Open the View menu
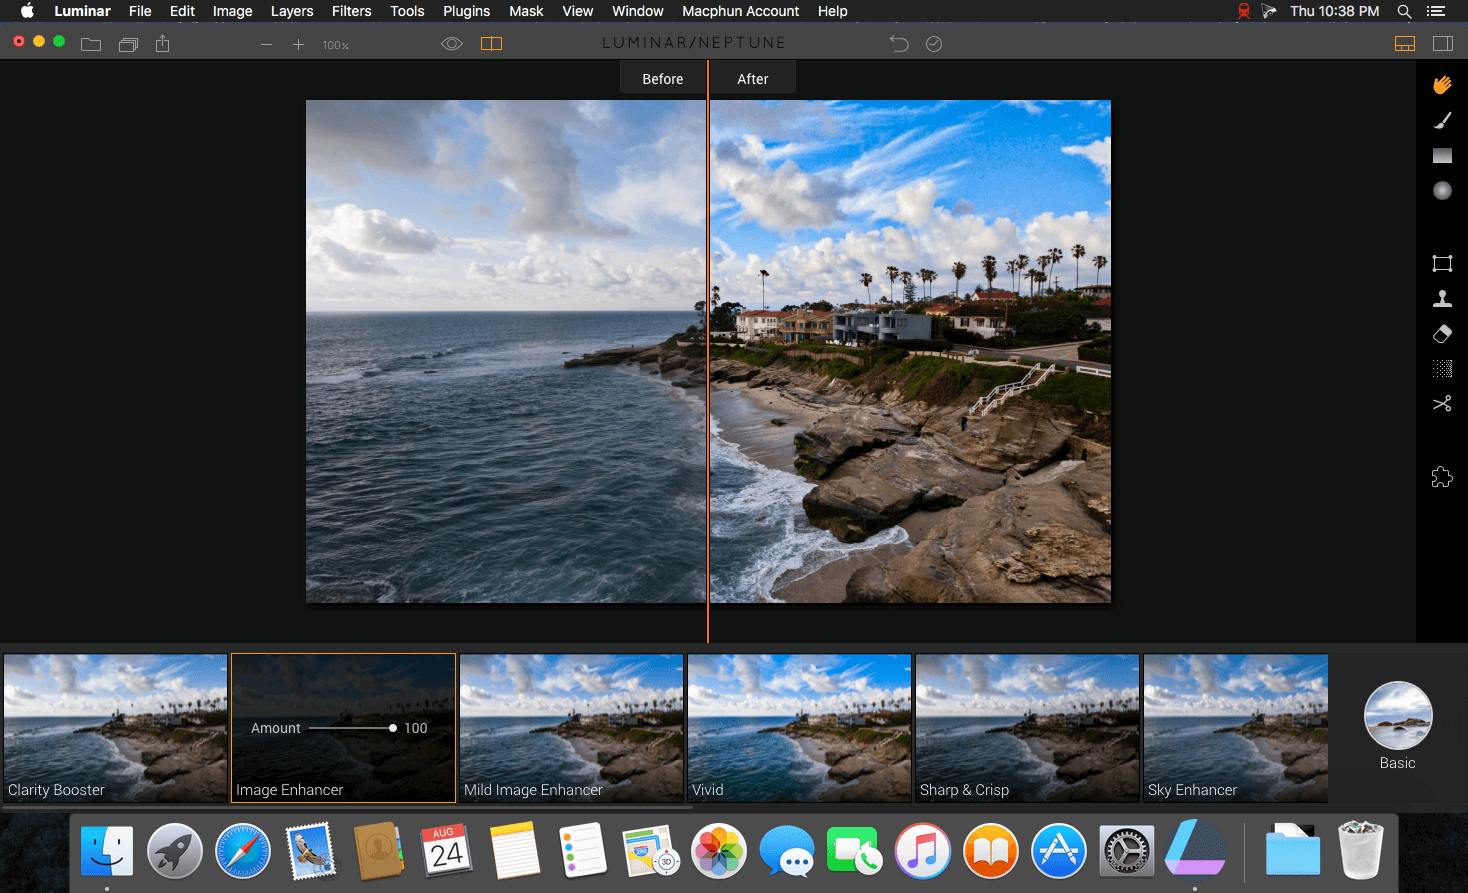 [578, 11]
